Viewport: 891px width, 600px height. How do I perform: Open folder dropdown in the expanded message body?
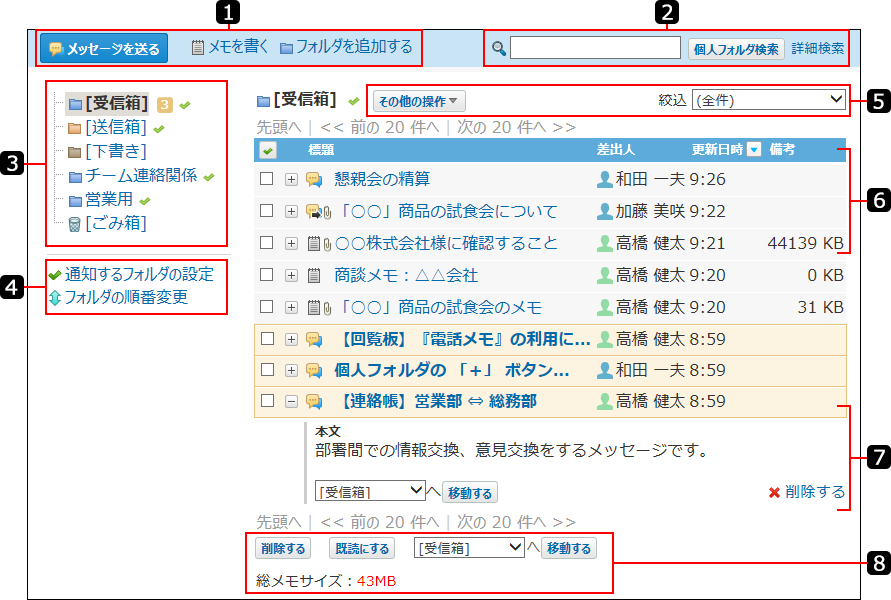(x=370, y=491)
